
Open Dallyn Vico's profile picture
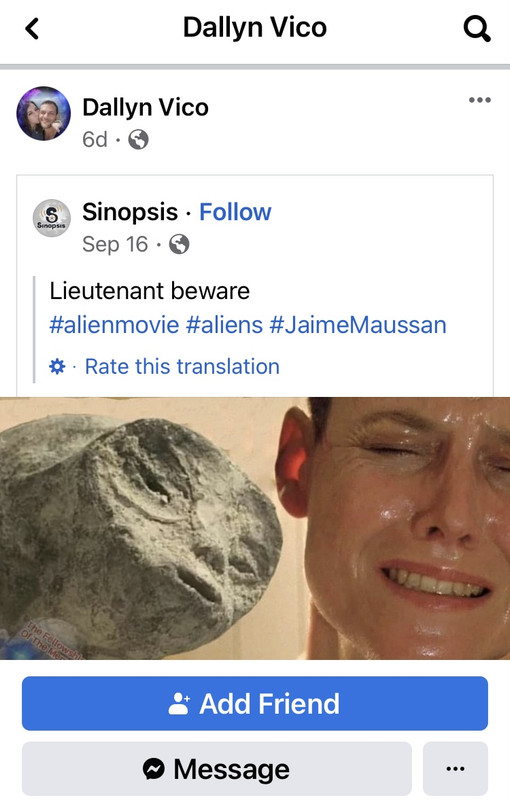(x=43, y=113)
